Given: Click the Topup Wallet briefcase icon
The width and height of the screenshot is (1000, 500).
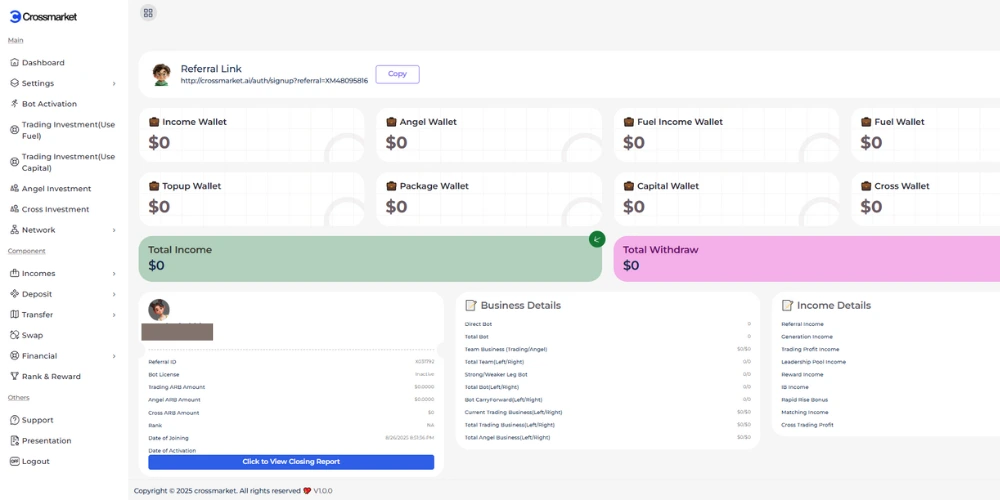Looking at the screenshot, I should coord(154,186).
